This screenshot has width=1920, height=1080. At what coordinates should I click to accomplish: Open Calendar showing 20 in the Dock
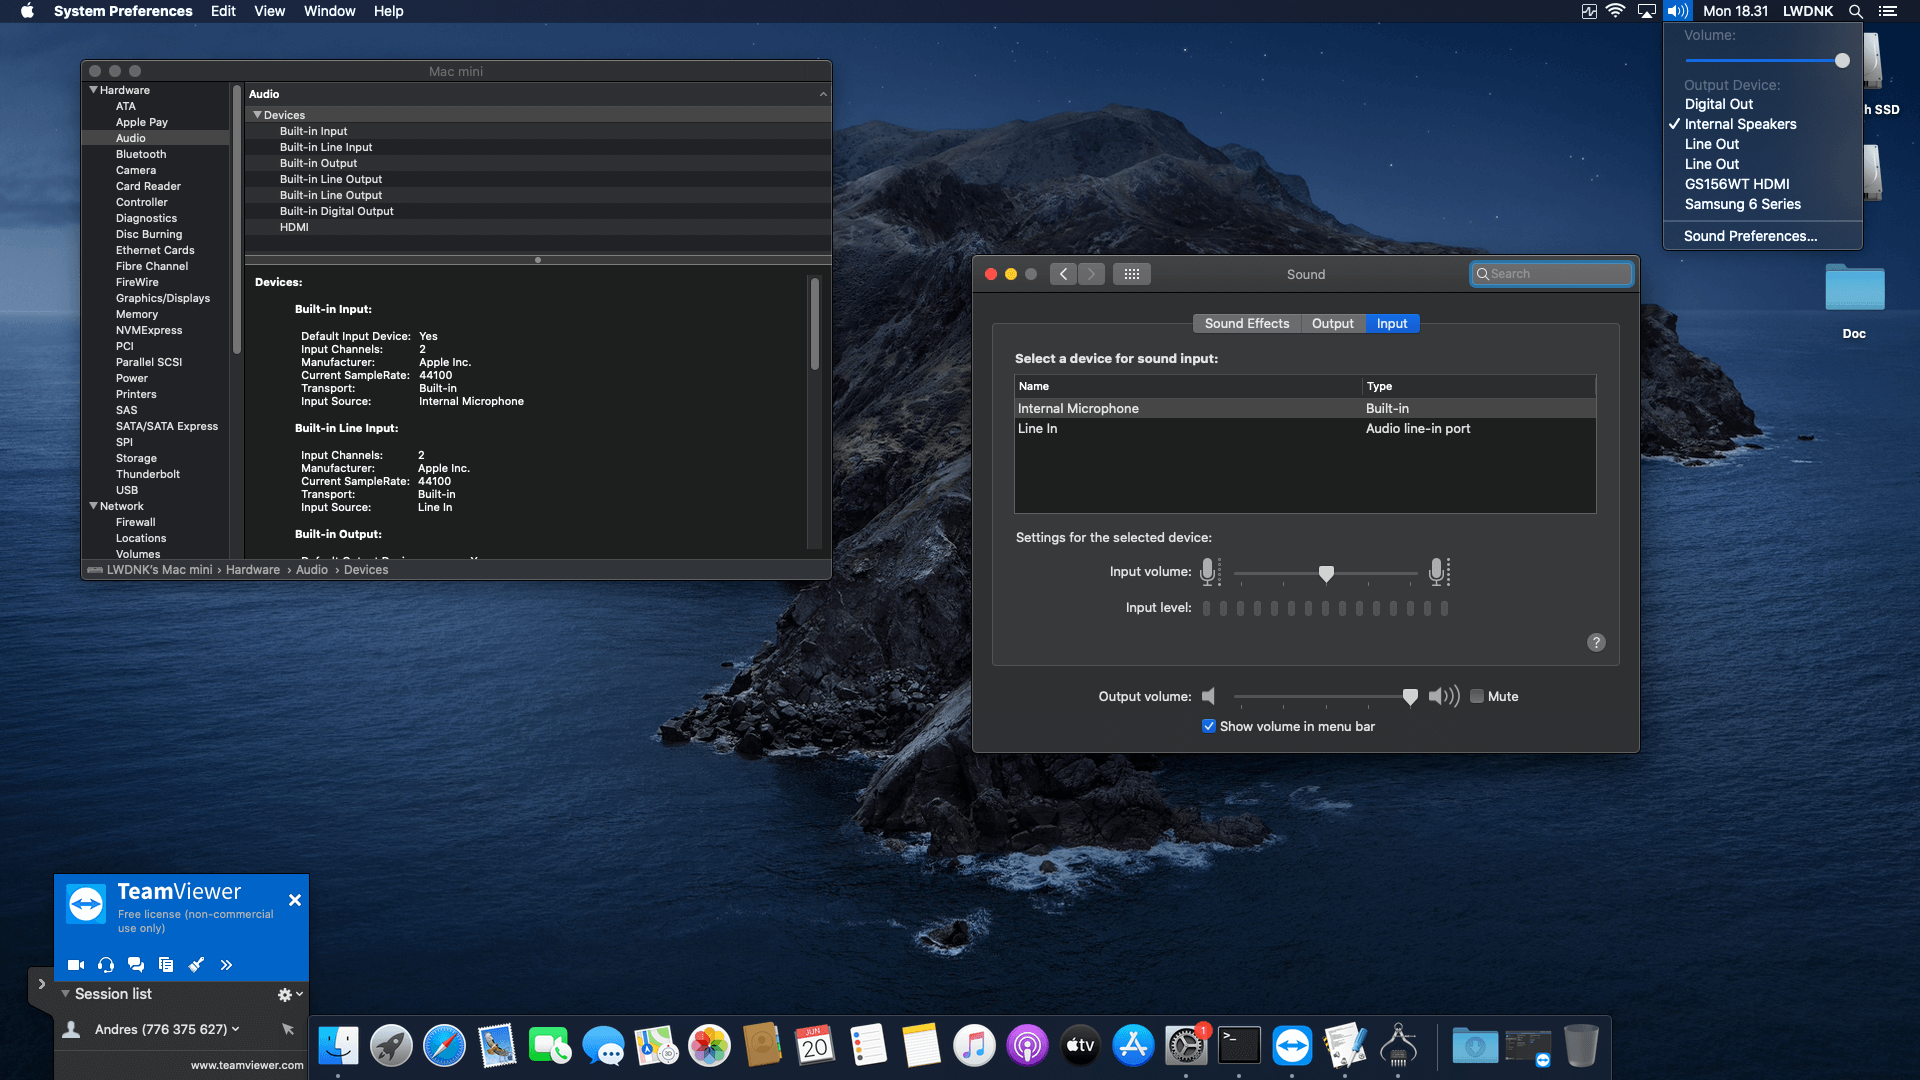coord(815,1046)
